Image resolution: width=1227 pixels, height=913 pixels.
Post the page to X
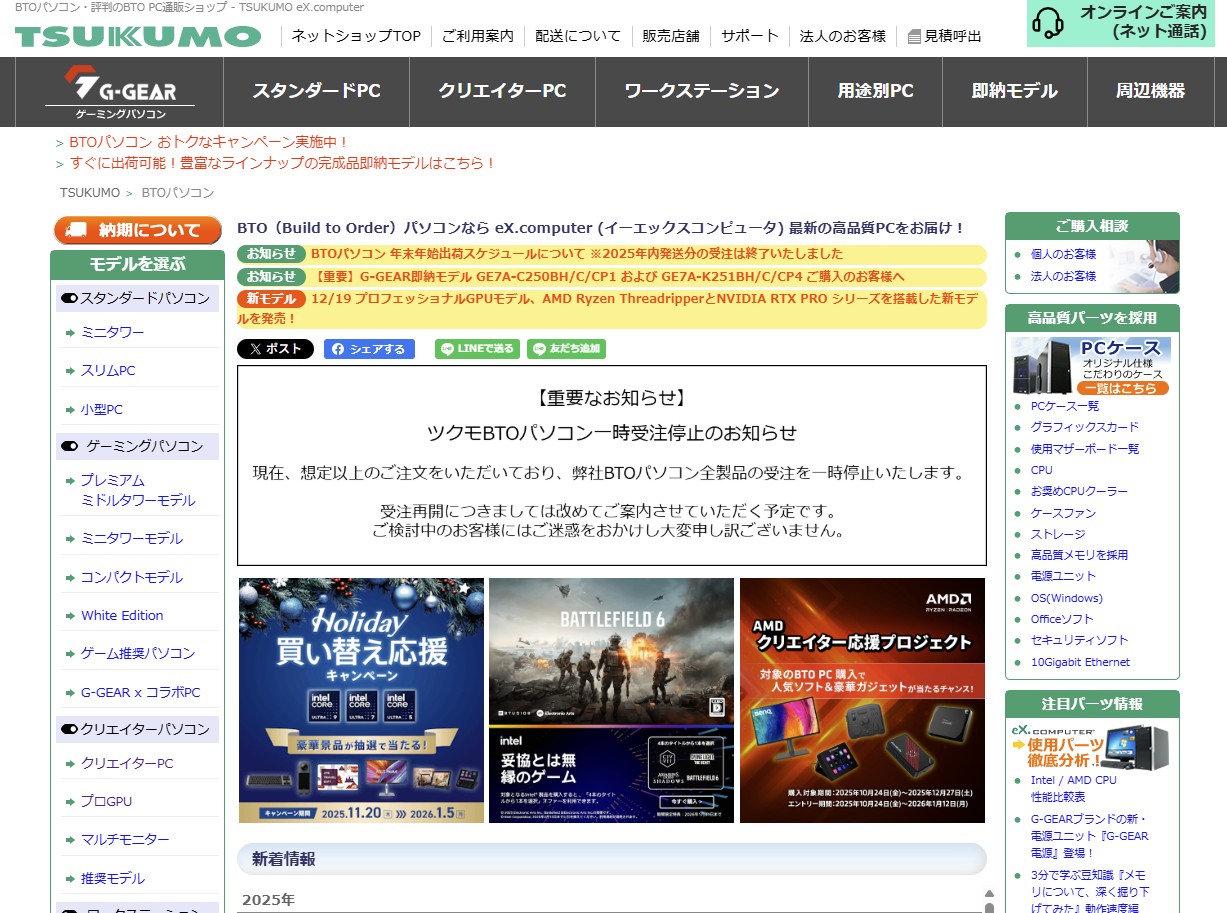coord(274,349)
